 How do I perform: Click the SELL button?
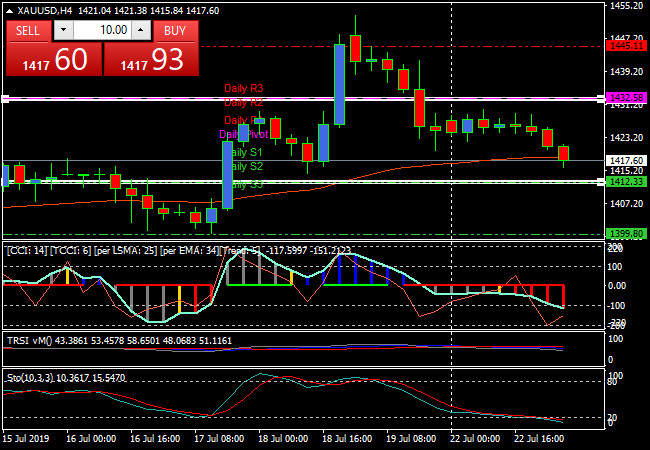point(28,30)
